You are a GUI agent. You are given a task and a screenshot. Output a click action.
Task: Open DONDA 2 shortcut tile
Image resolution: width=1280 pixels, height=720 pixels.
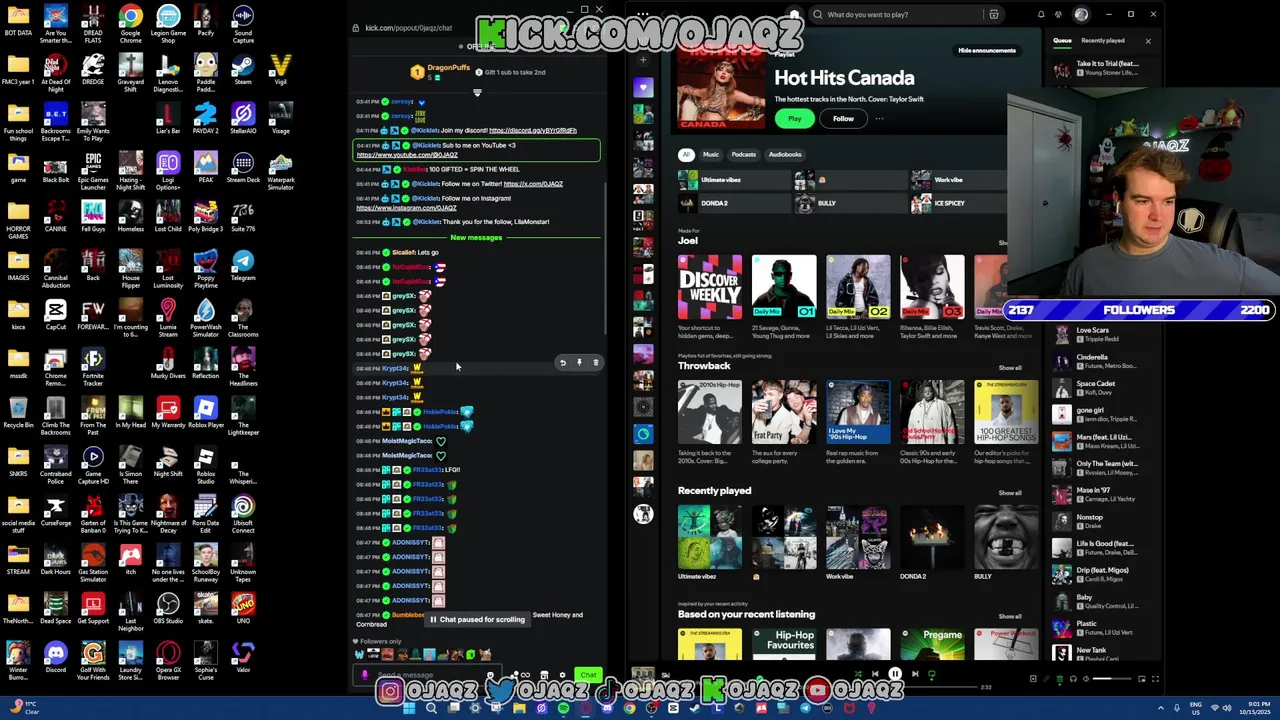pyautogui.click(x=734, y=203)
